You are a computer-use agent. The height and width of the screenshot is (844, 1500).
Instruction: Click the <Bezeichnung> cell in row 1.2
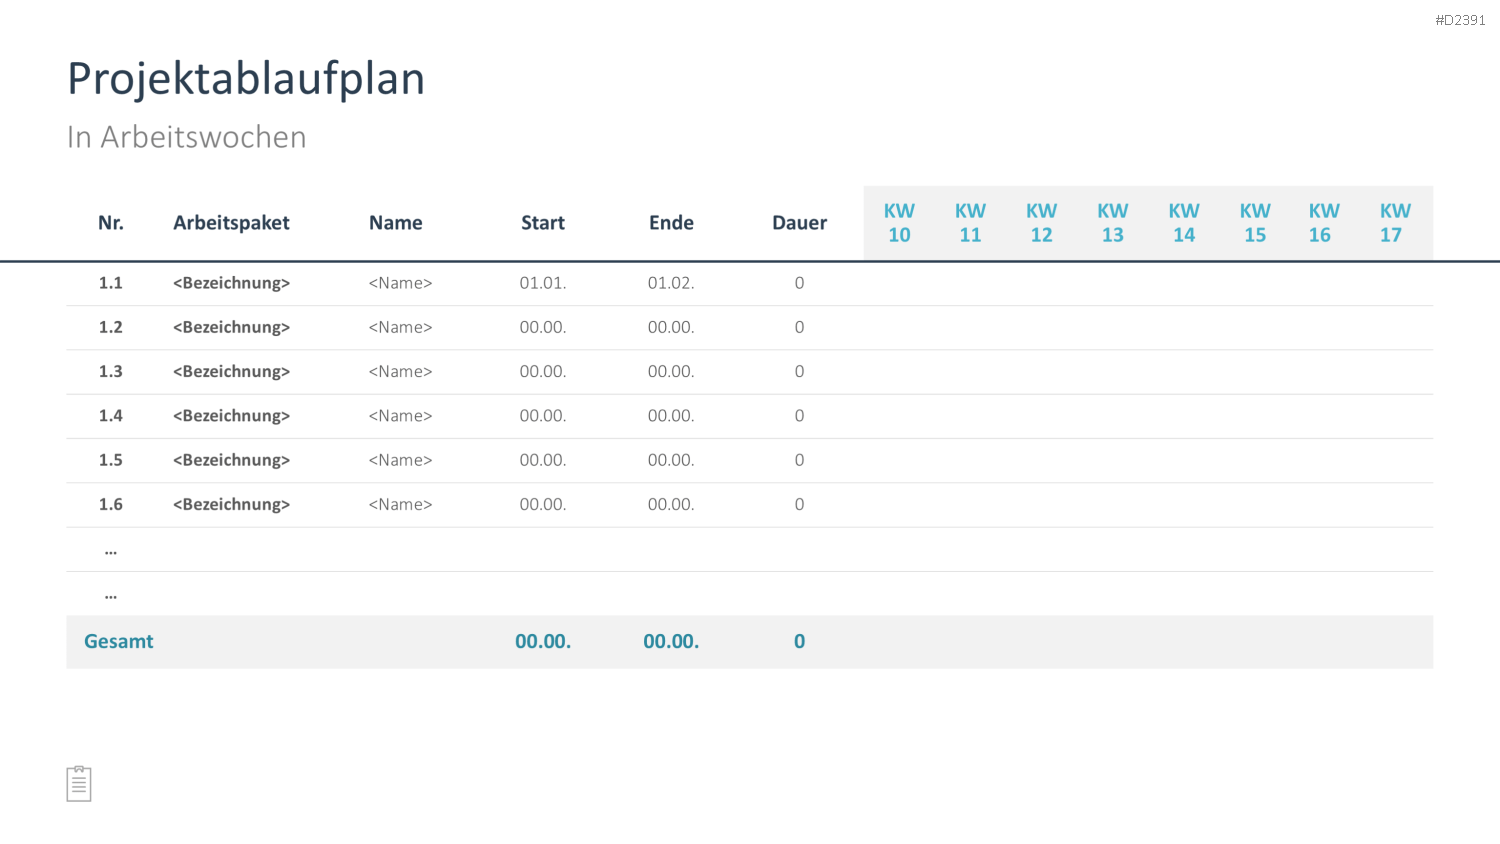[231, 327]
